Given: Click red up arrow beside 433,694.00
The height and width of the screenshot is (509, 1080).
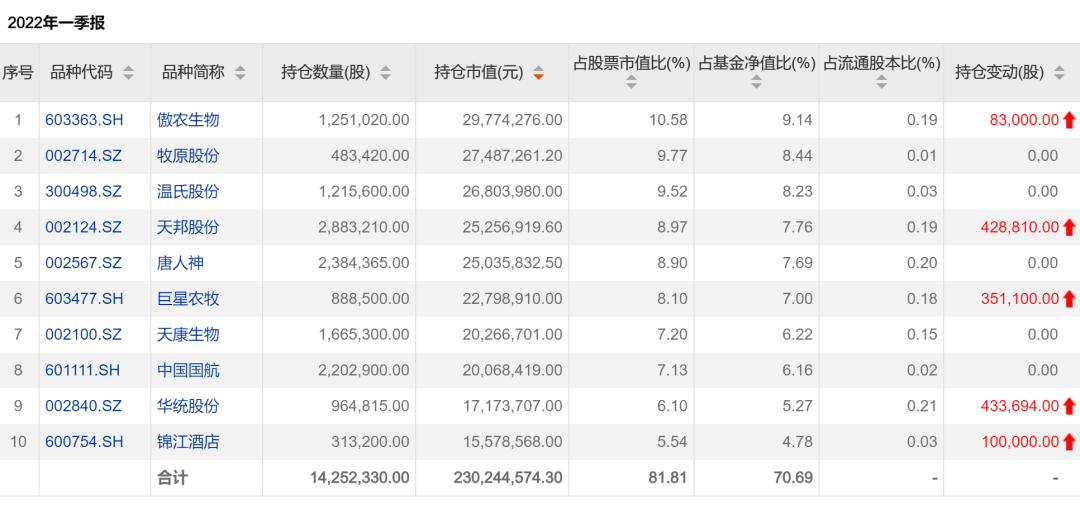Looking at the screenshot, I should pos(1069,406).
